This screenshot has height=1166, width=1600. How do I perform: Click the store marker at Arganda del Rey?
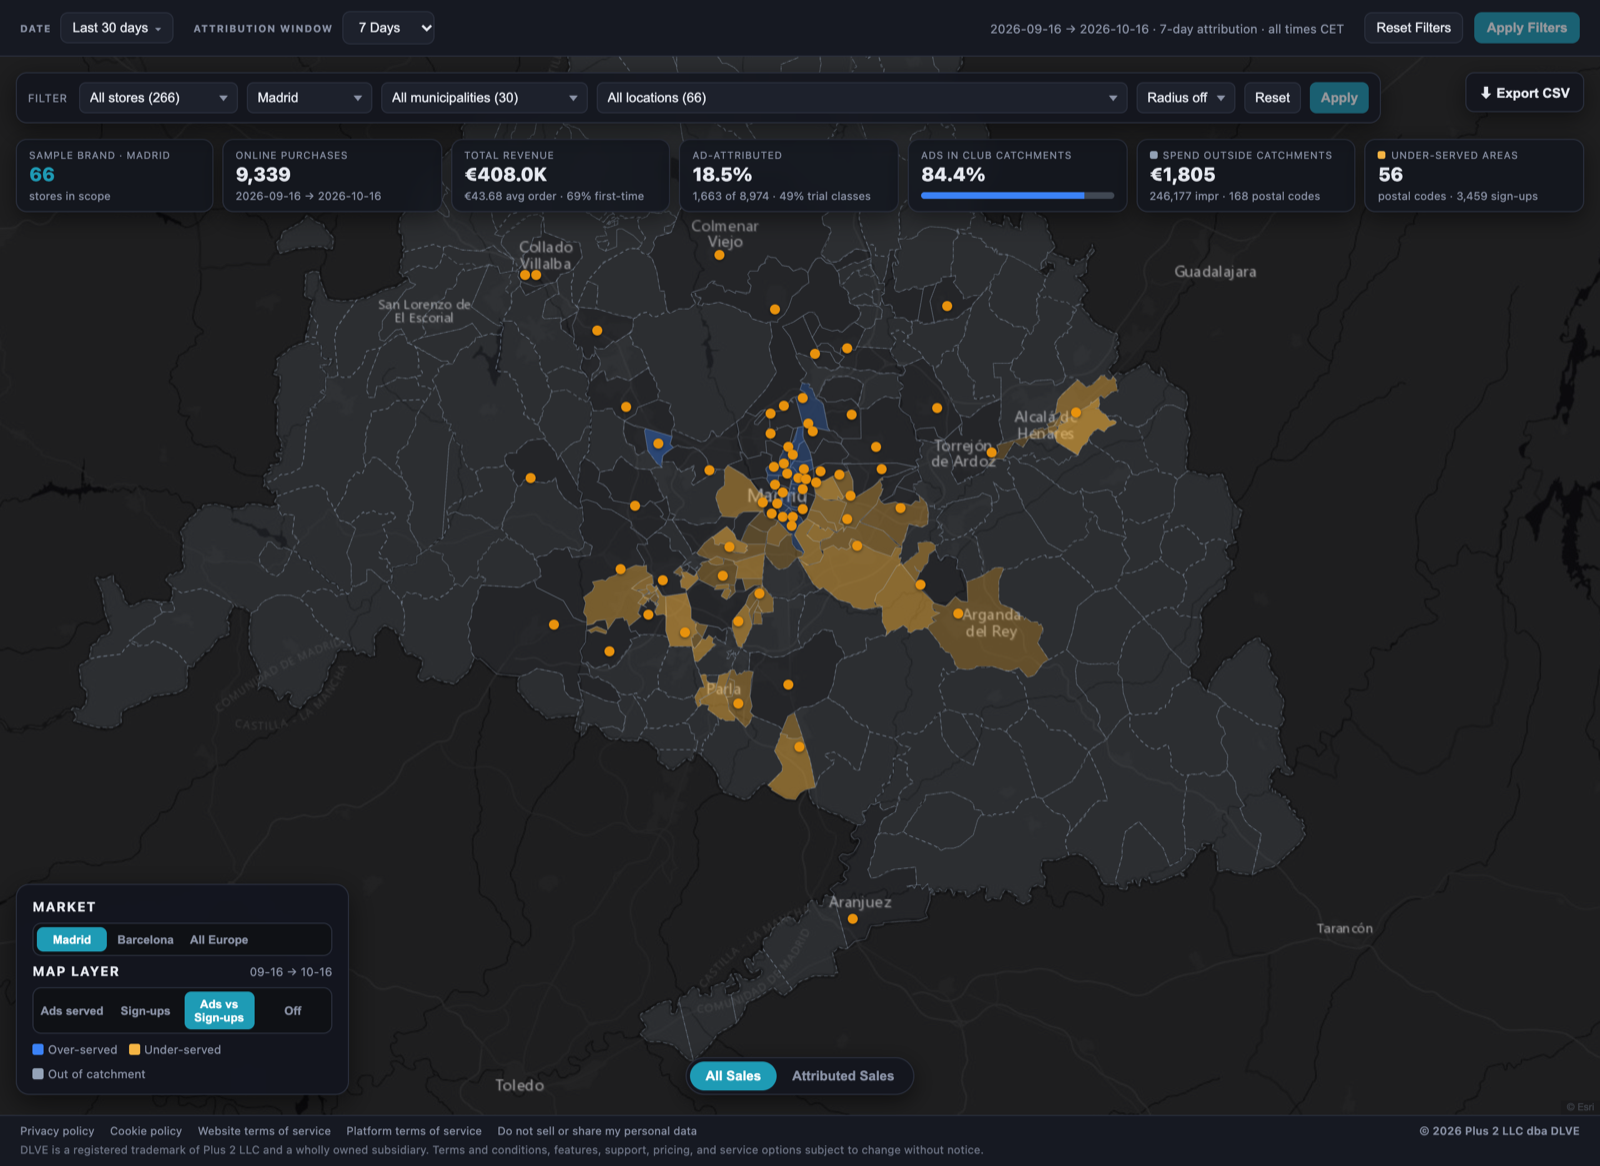(958, 614)
